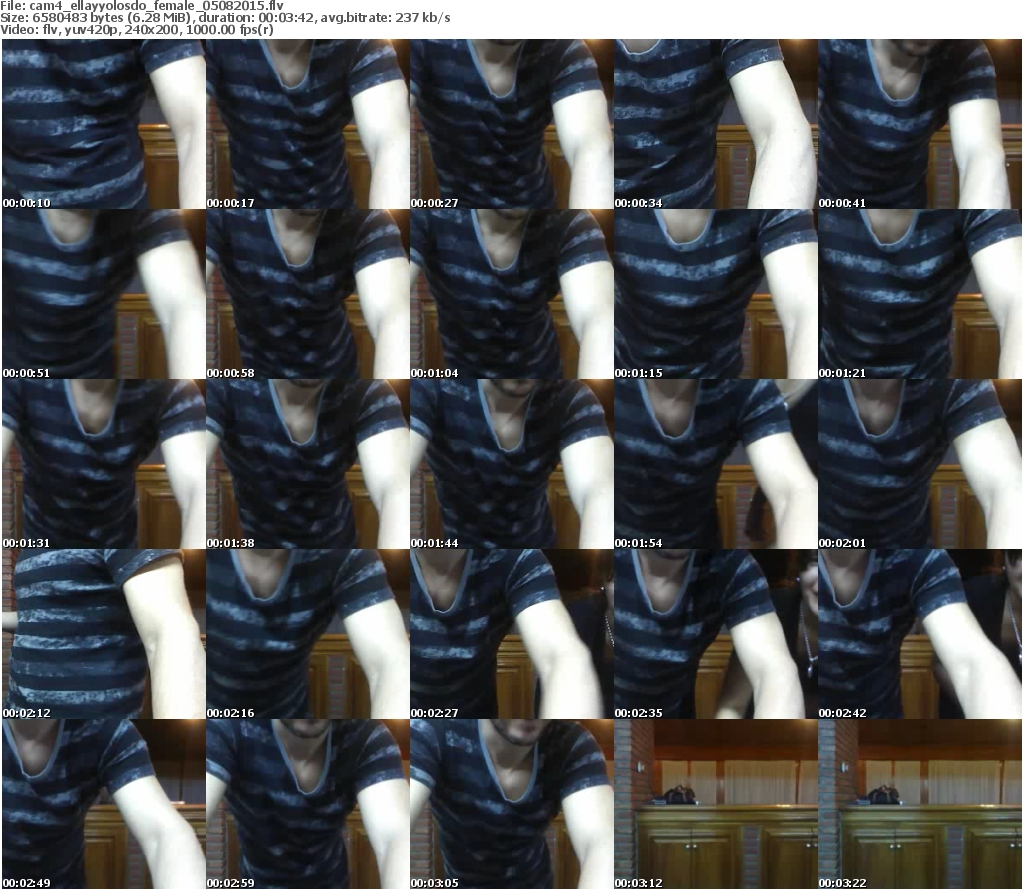Open the thumbnail frame at 00:00:51
This screenshot has width=1024, height=889.
point(104,294)
